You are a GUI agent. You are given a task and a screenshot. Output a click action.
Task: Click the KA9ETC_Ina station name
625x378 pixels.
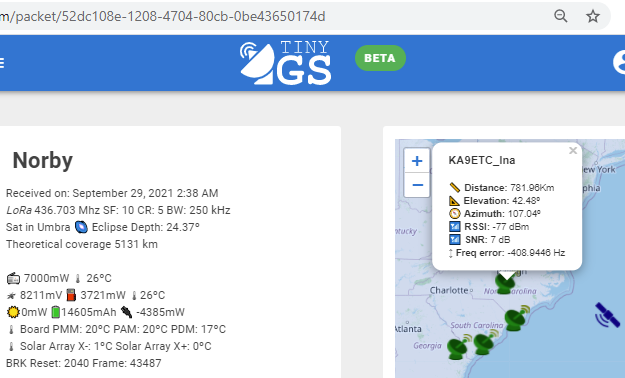[x=482, y=160]
